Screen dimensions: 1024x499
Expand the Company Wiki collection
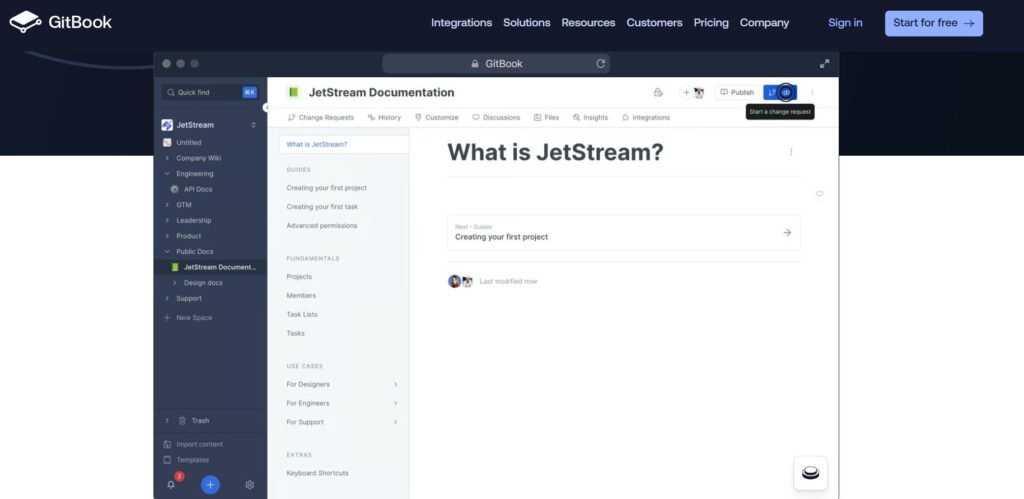167,158
